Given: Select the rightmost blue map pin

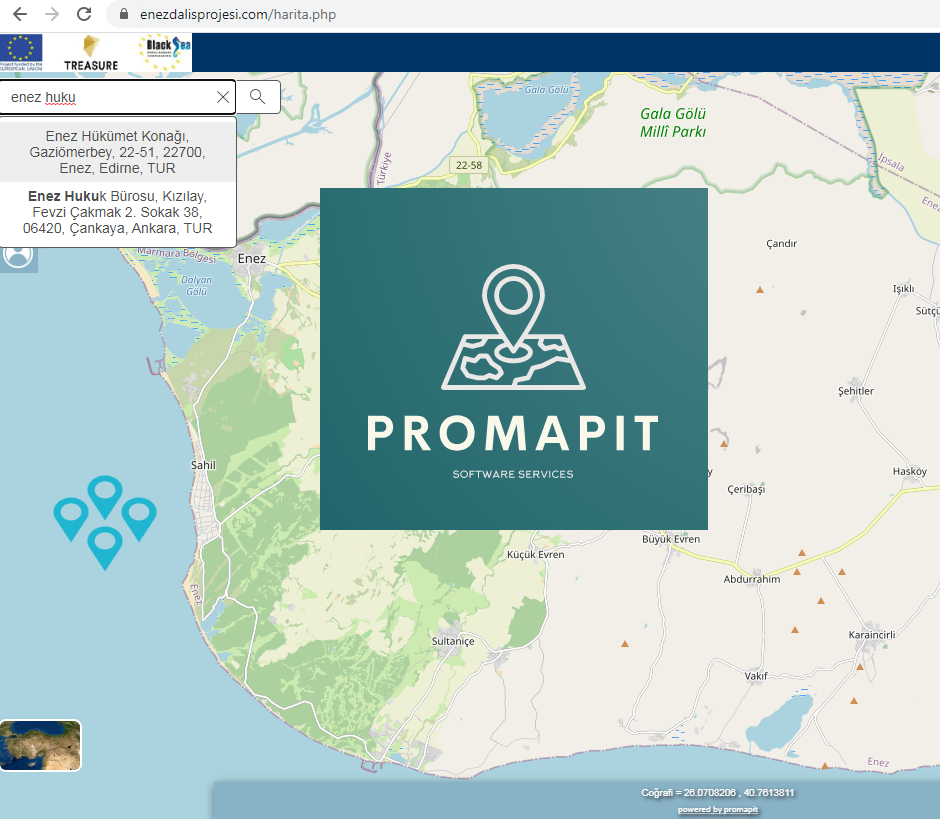Looking at the screenshot, I should (x=139, y=515).
